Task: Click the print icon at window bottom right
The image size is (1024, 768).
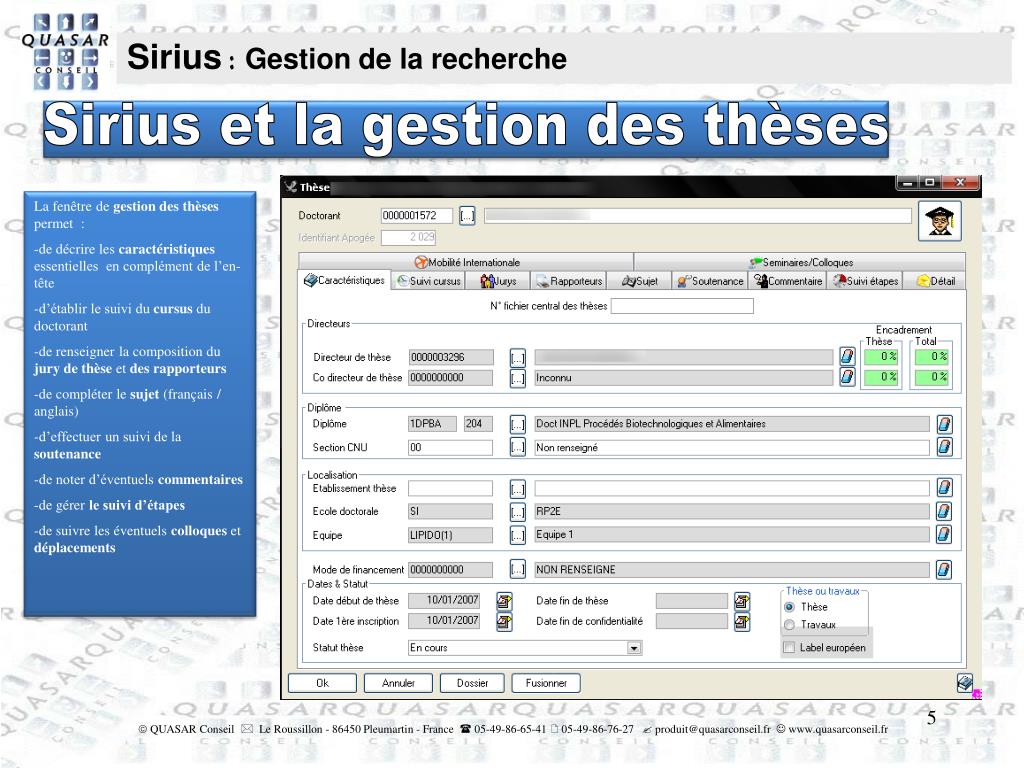Action: (965, 683)
